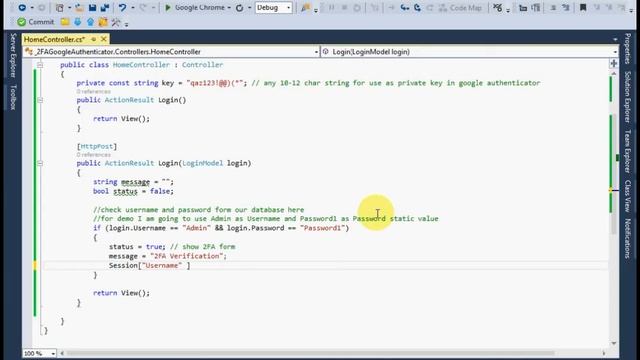The width and height of the screenshot is (640, 360).
Task: Collapse the HomeController class outline
Action: click(x=40, y=65)
